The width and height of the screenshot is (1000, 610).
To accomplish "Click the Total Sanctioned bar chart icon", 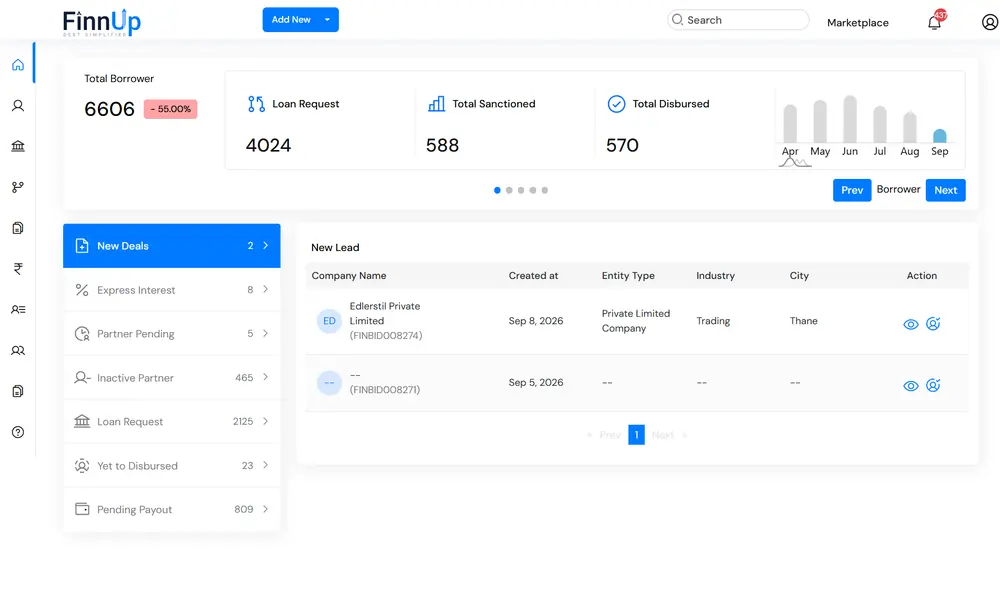I will [x=436, y=104].
